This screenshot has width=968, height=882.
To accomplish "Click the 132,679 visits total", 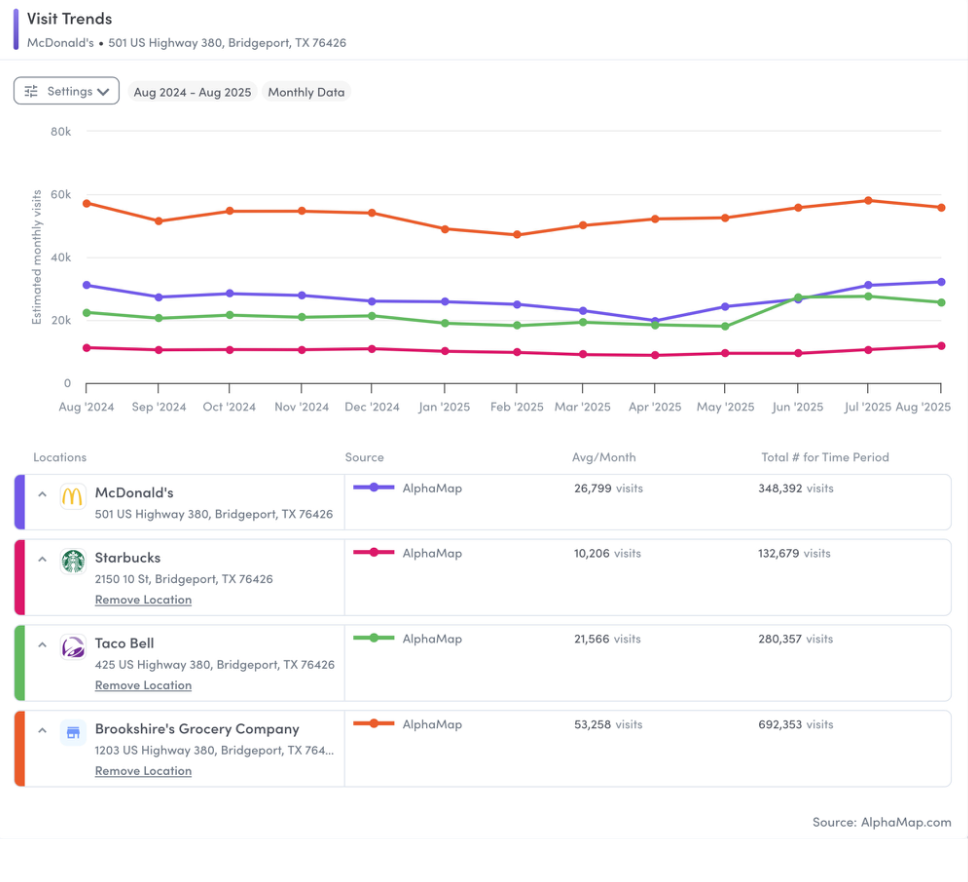I will point(794,554).
